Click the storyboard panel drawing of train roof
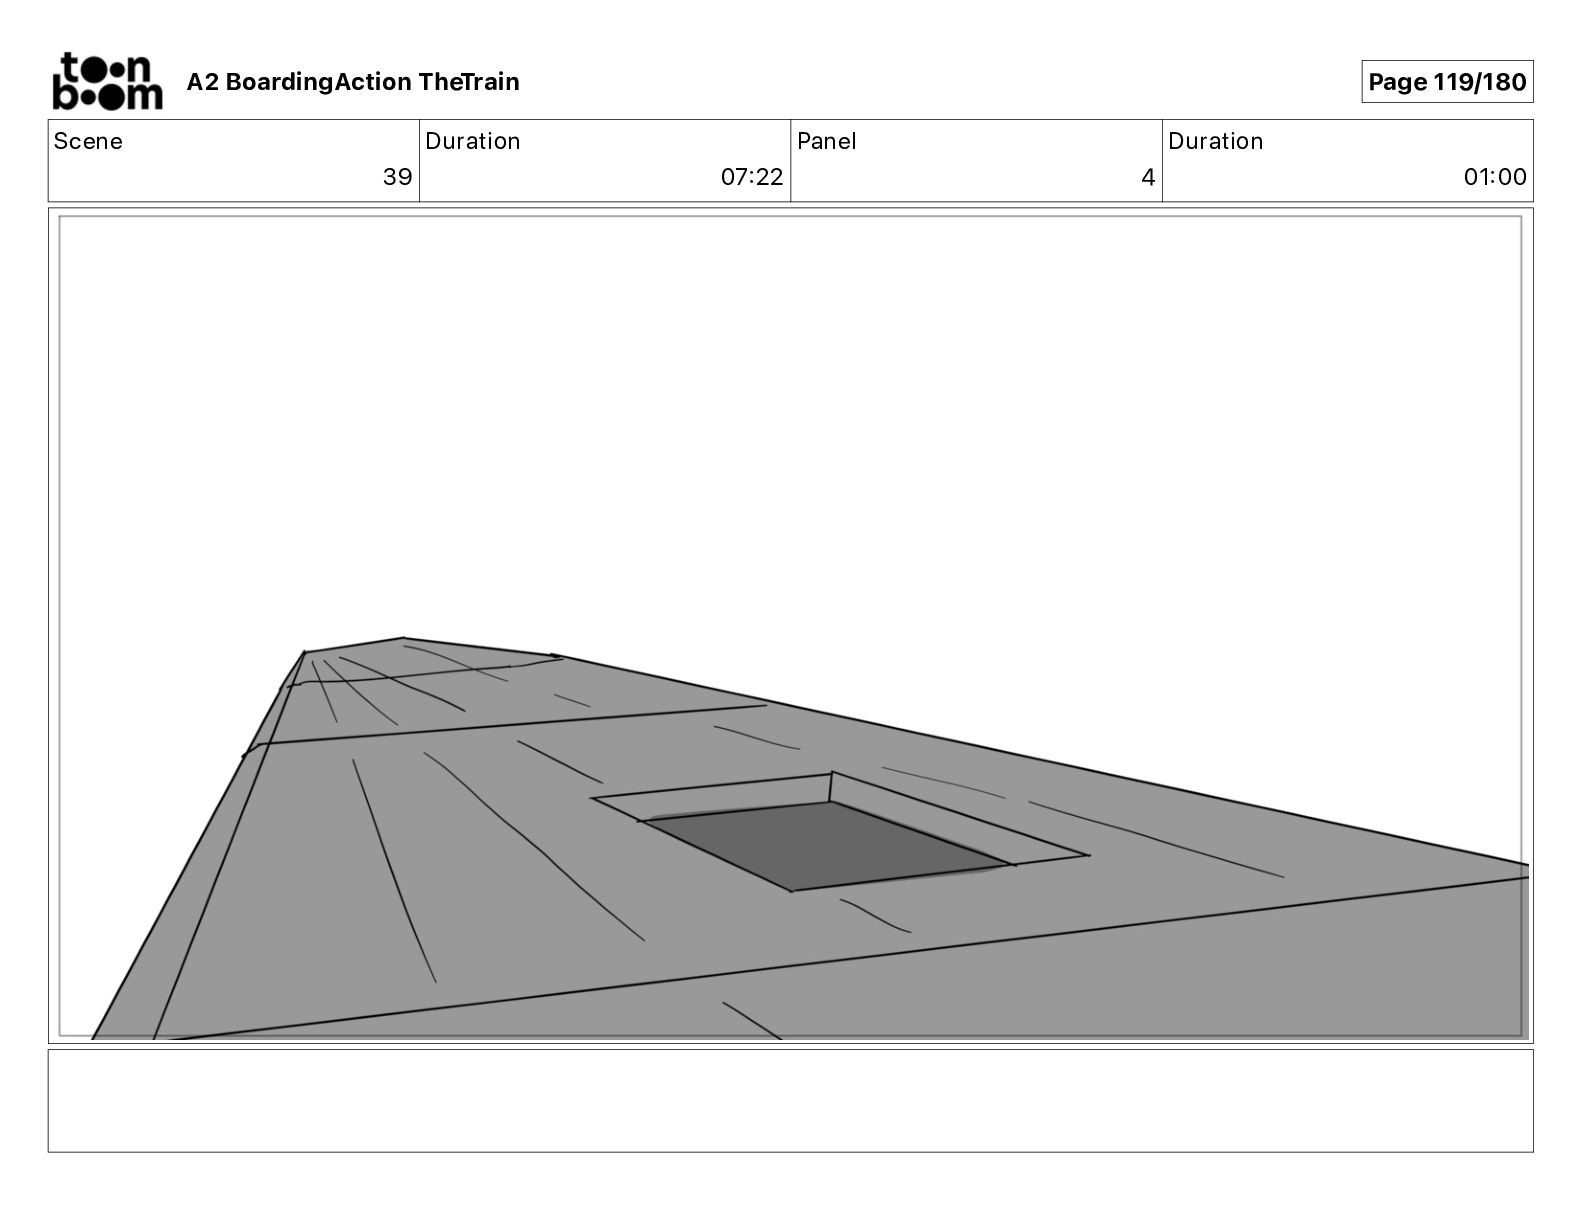Screen dimensions: 1584x1224 point(790,626)
